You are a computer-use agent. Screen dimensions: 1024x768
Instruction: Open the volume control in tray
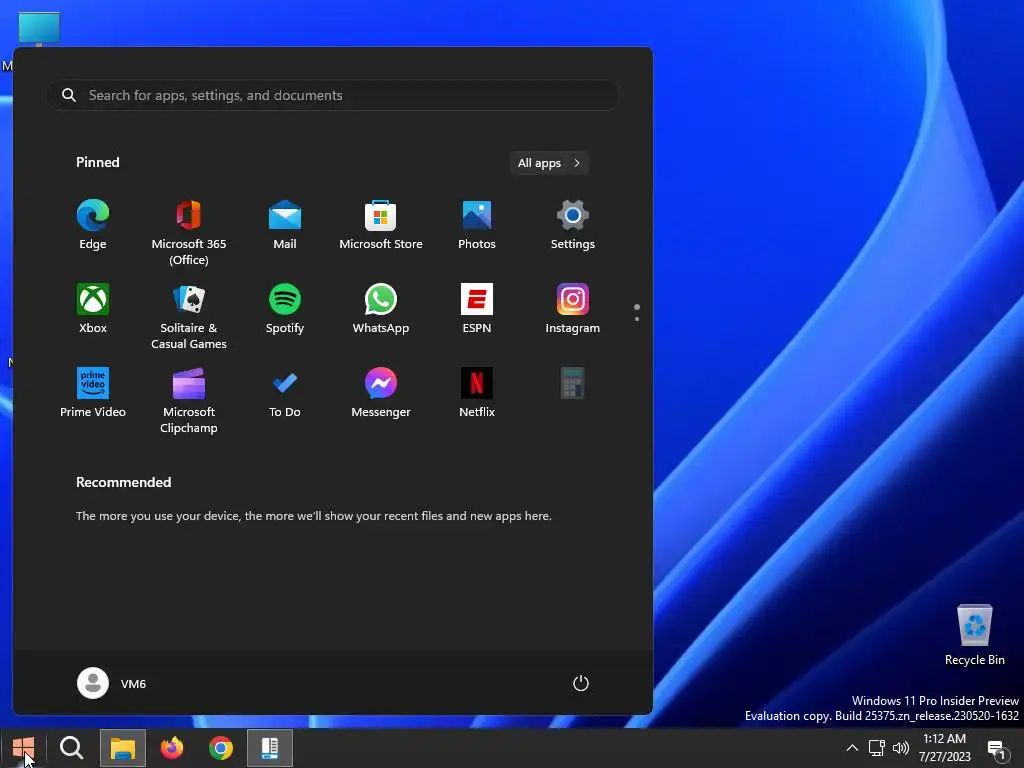pyautogui.click(x=901, y=748)
